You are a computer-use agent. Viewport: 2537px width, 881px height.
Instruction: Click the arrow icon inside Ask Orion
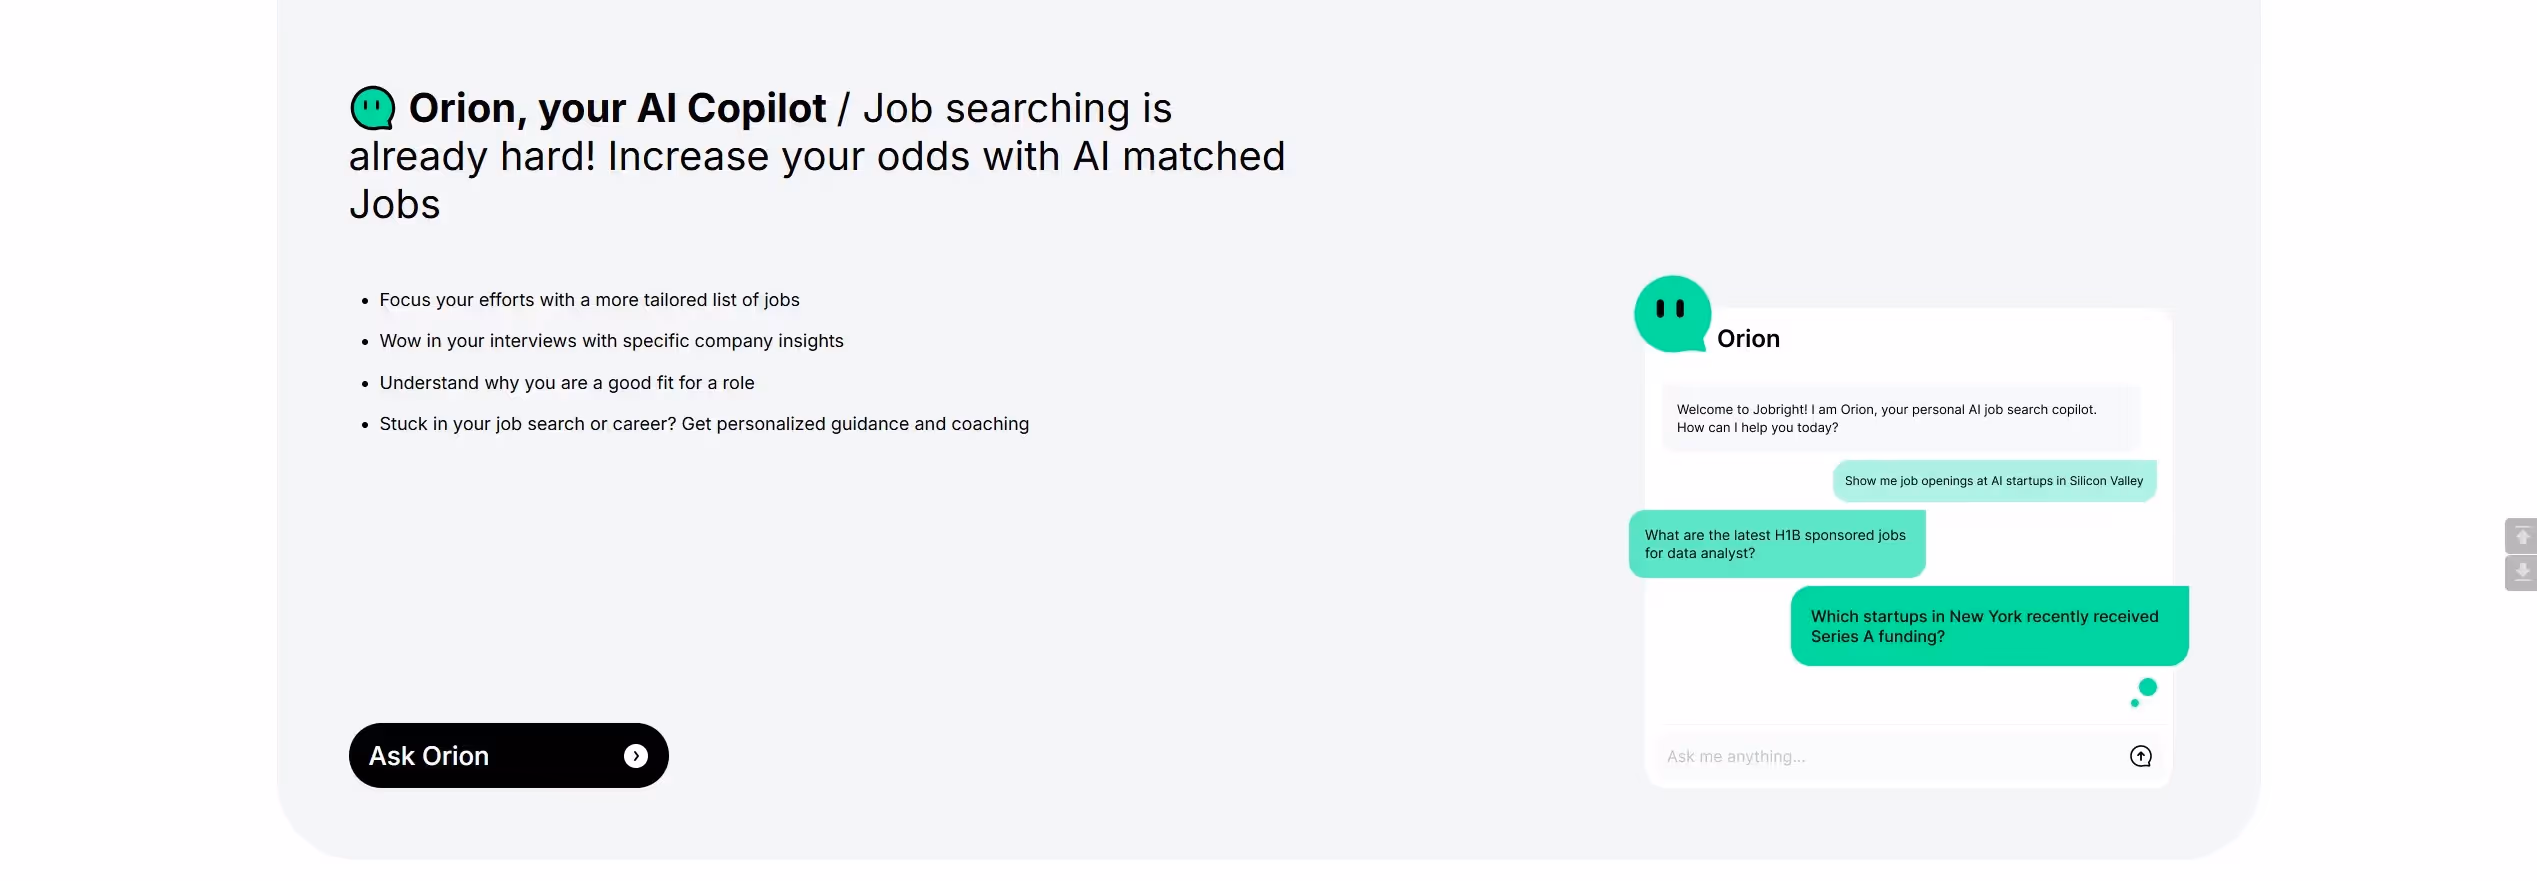(x=635, y=756)
